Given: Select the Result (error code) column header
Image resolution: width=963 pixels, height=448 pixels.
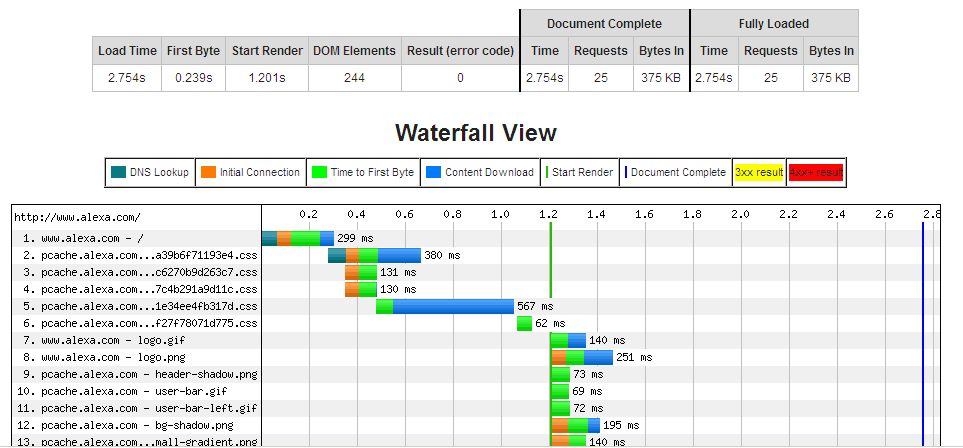Looking at the screenshot, I should click(x=460, y=51).
